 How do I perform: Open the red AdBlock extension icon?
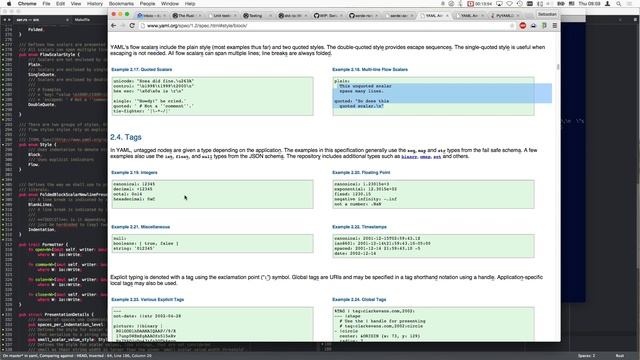[523, 26]
